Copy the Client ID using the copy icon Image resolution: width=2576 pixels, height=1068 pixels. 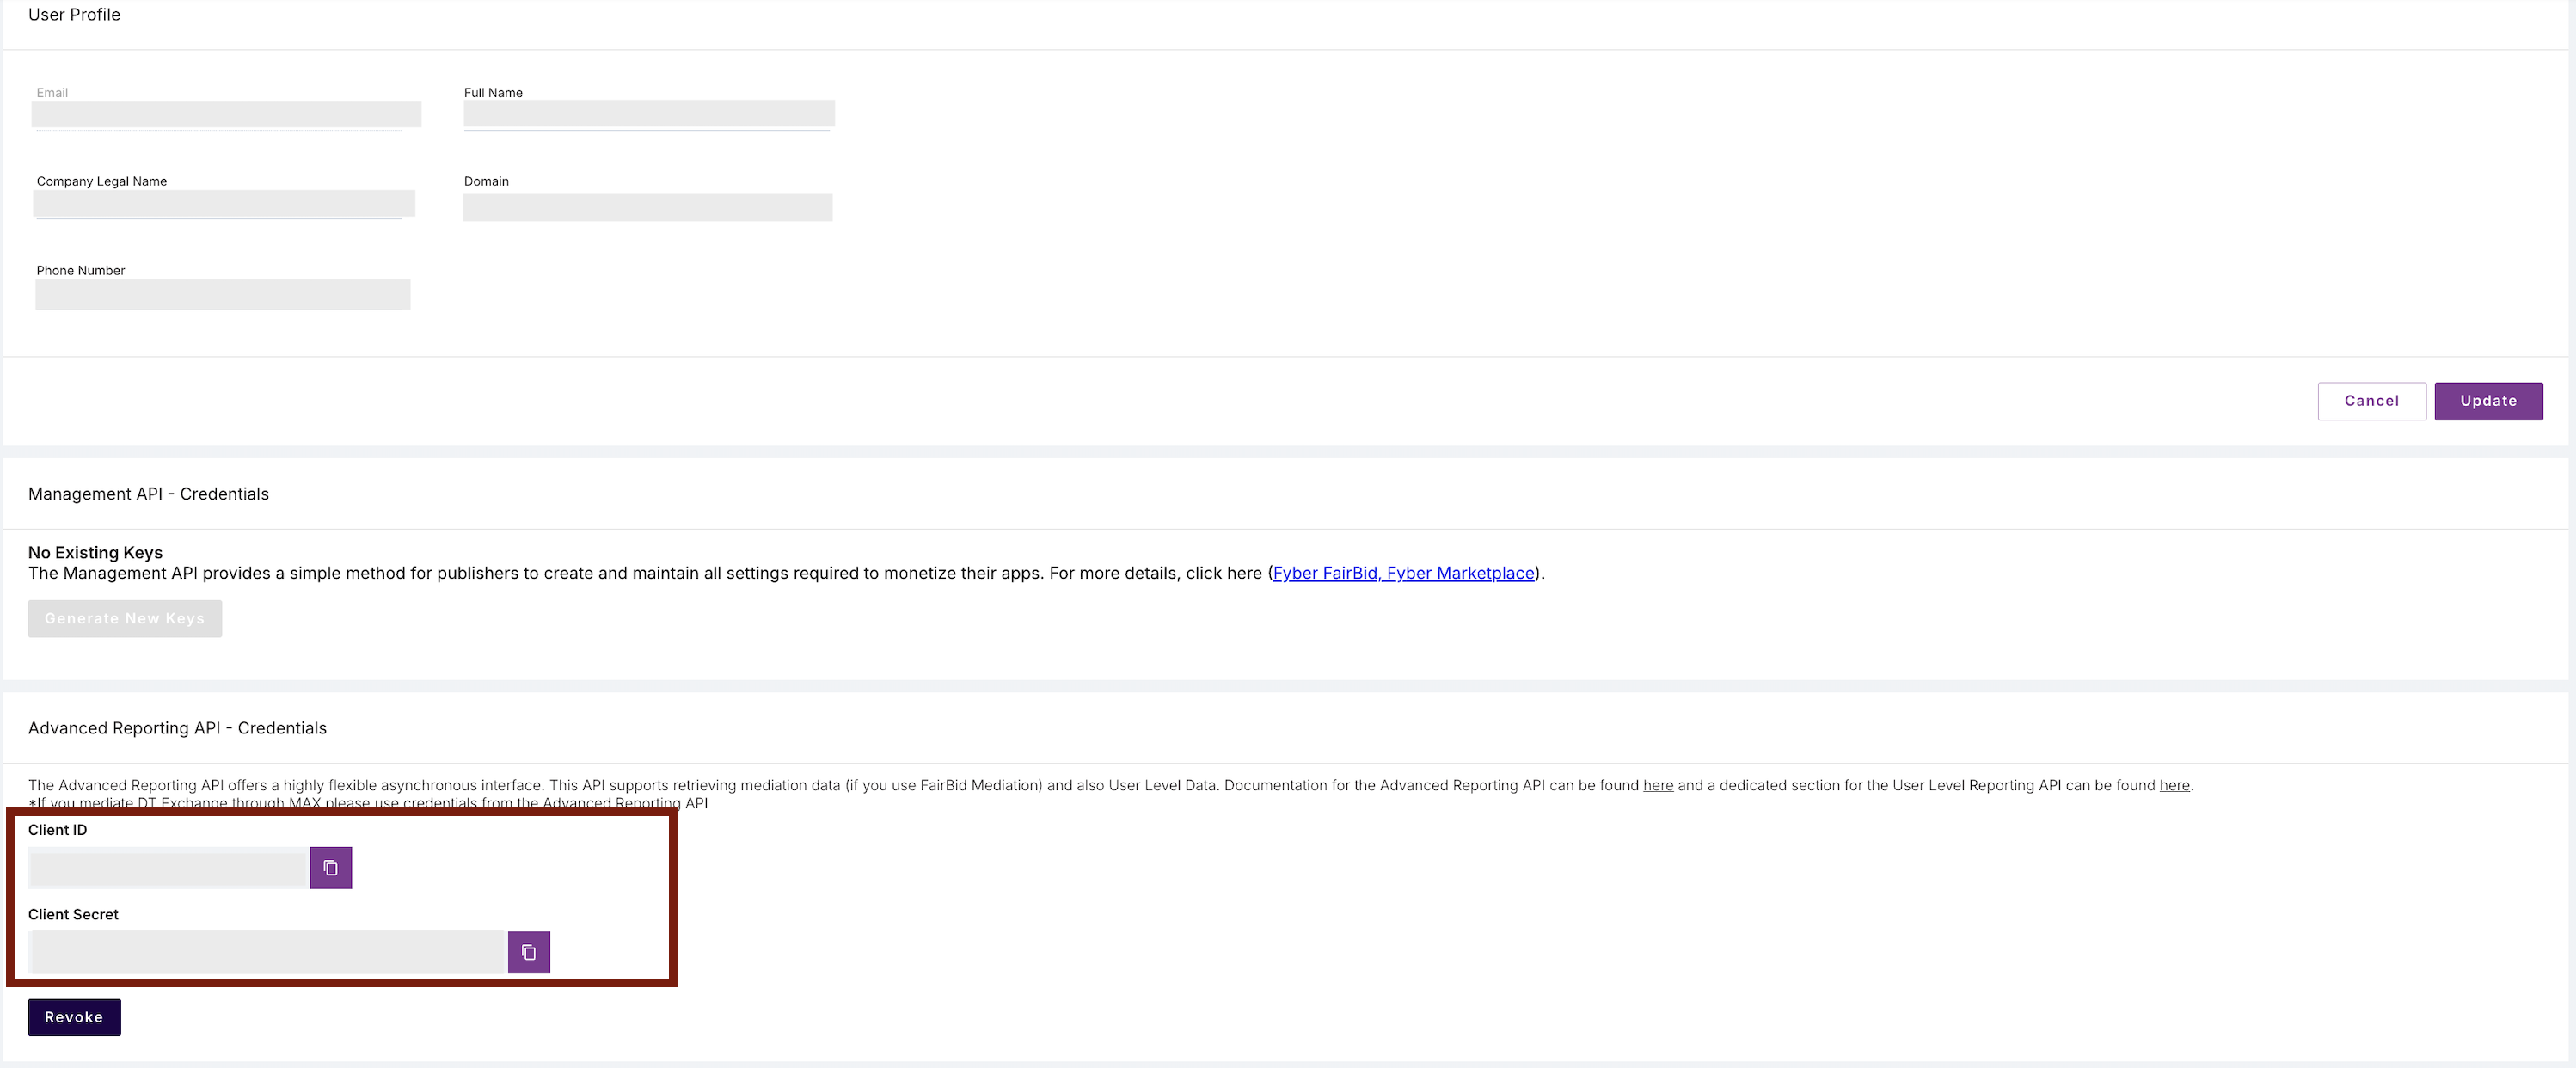330,867
